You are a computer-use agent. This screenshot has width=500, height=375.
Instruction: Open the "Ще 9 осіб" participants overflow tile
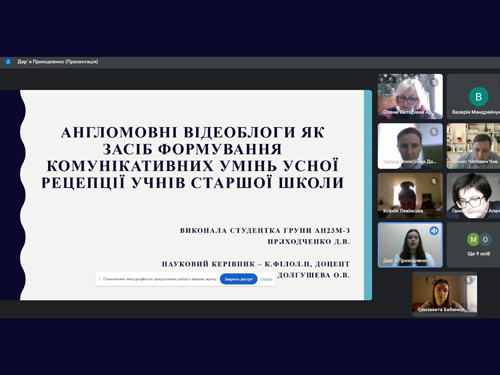[x=473, y=245]
